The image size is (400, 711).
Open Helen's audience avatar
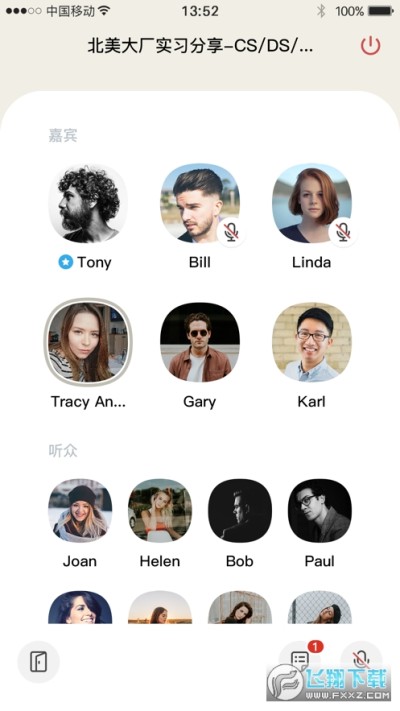[160, 511]
